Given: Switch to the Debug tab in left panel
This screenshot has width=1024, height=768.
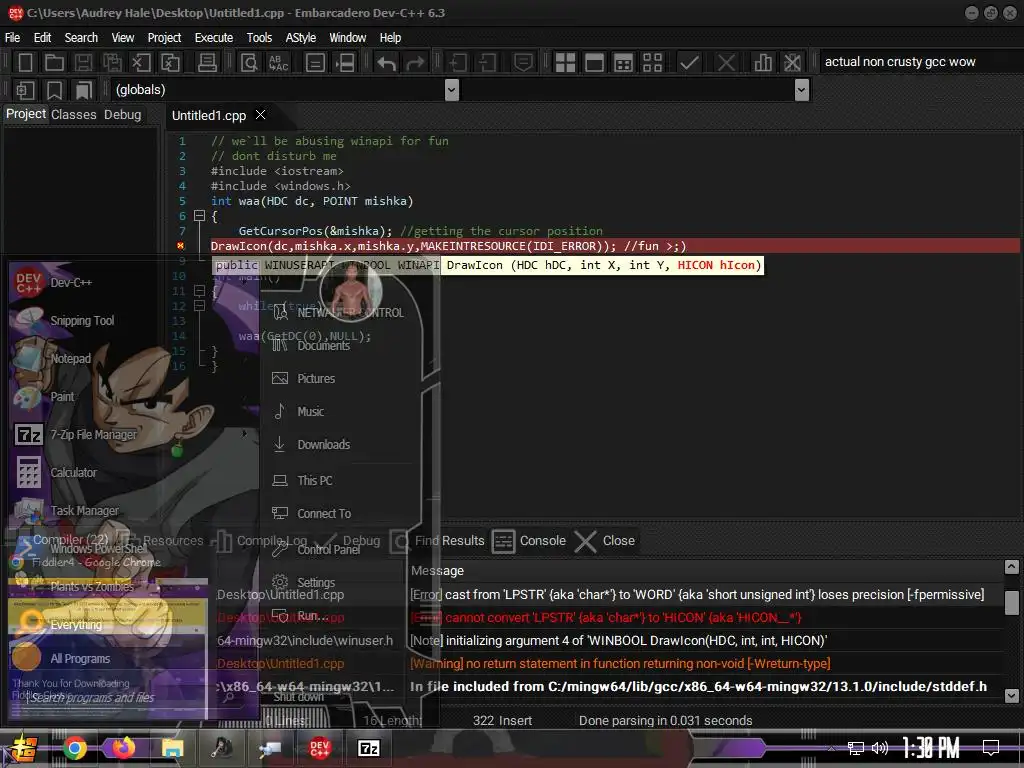Looking at the screenshot, I should (122, 114).
